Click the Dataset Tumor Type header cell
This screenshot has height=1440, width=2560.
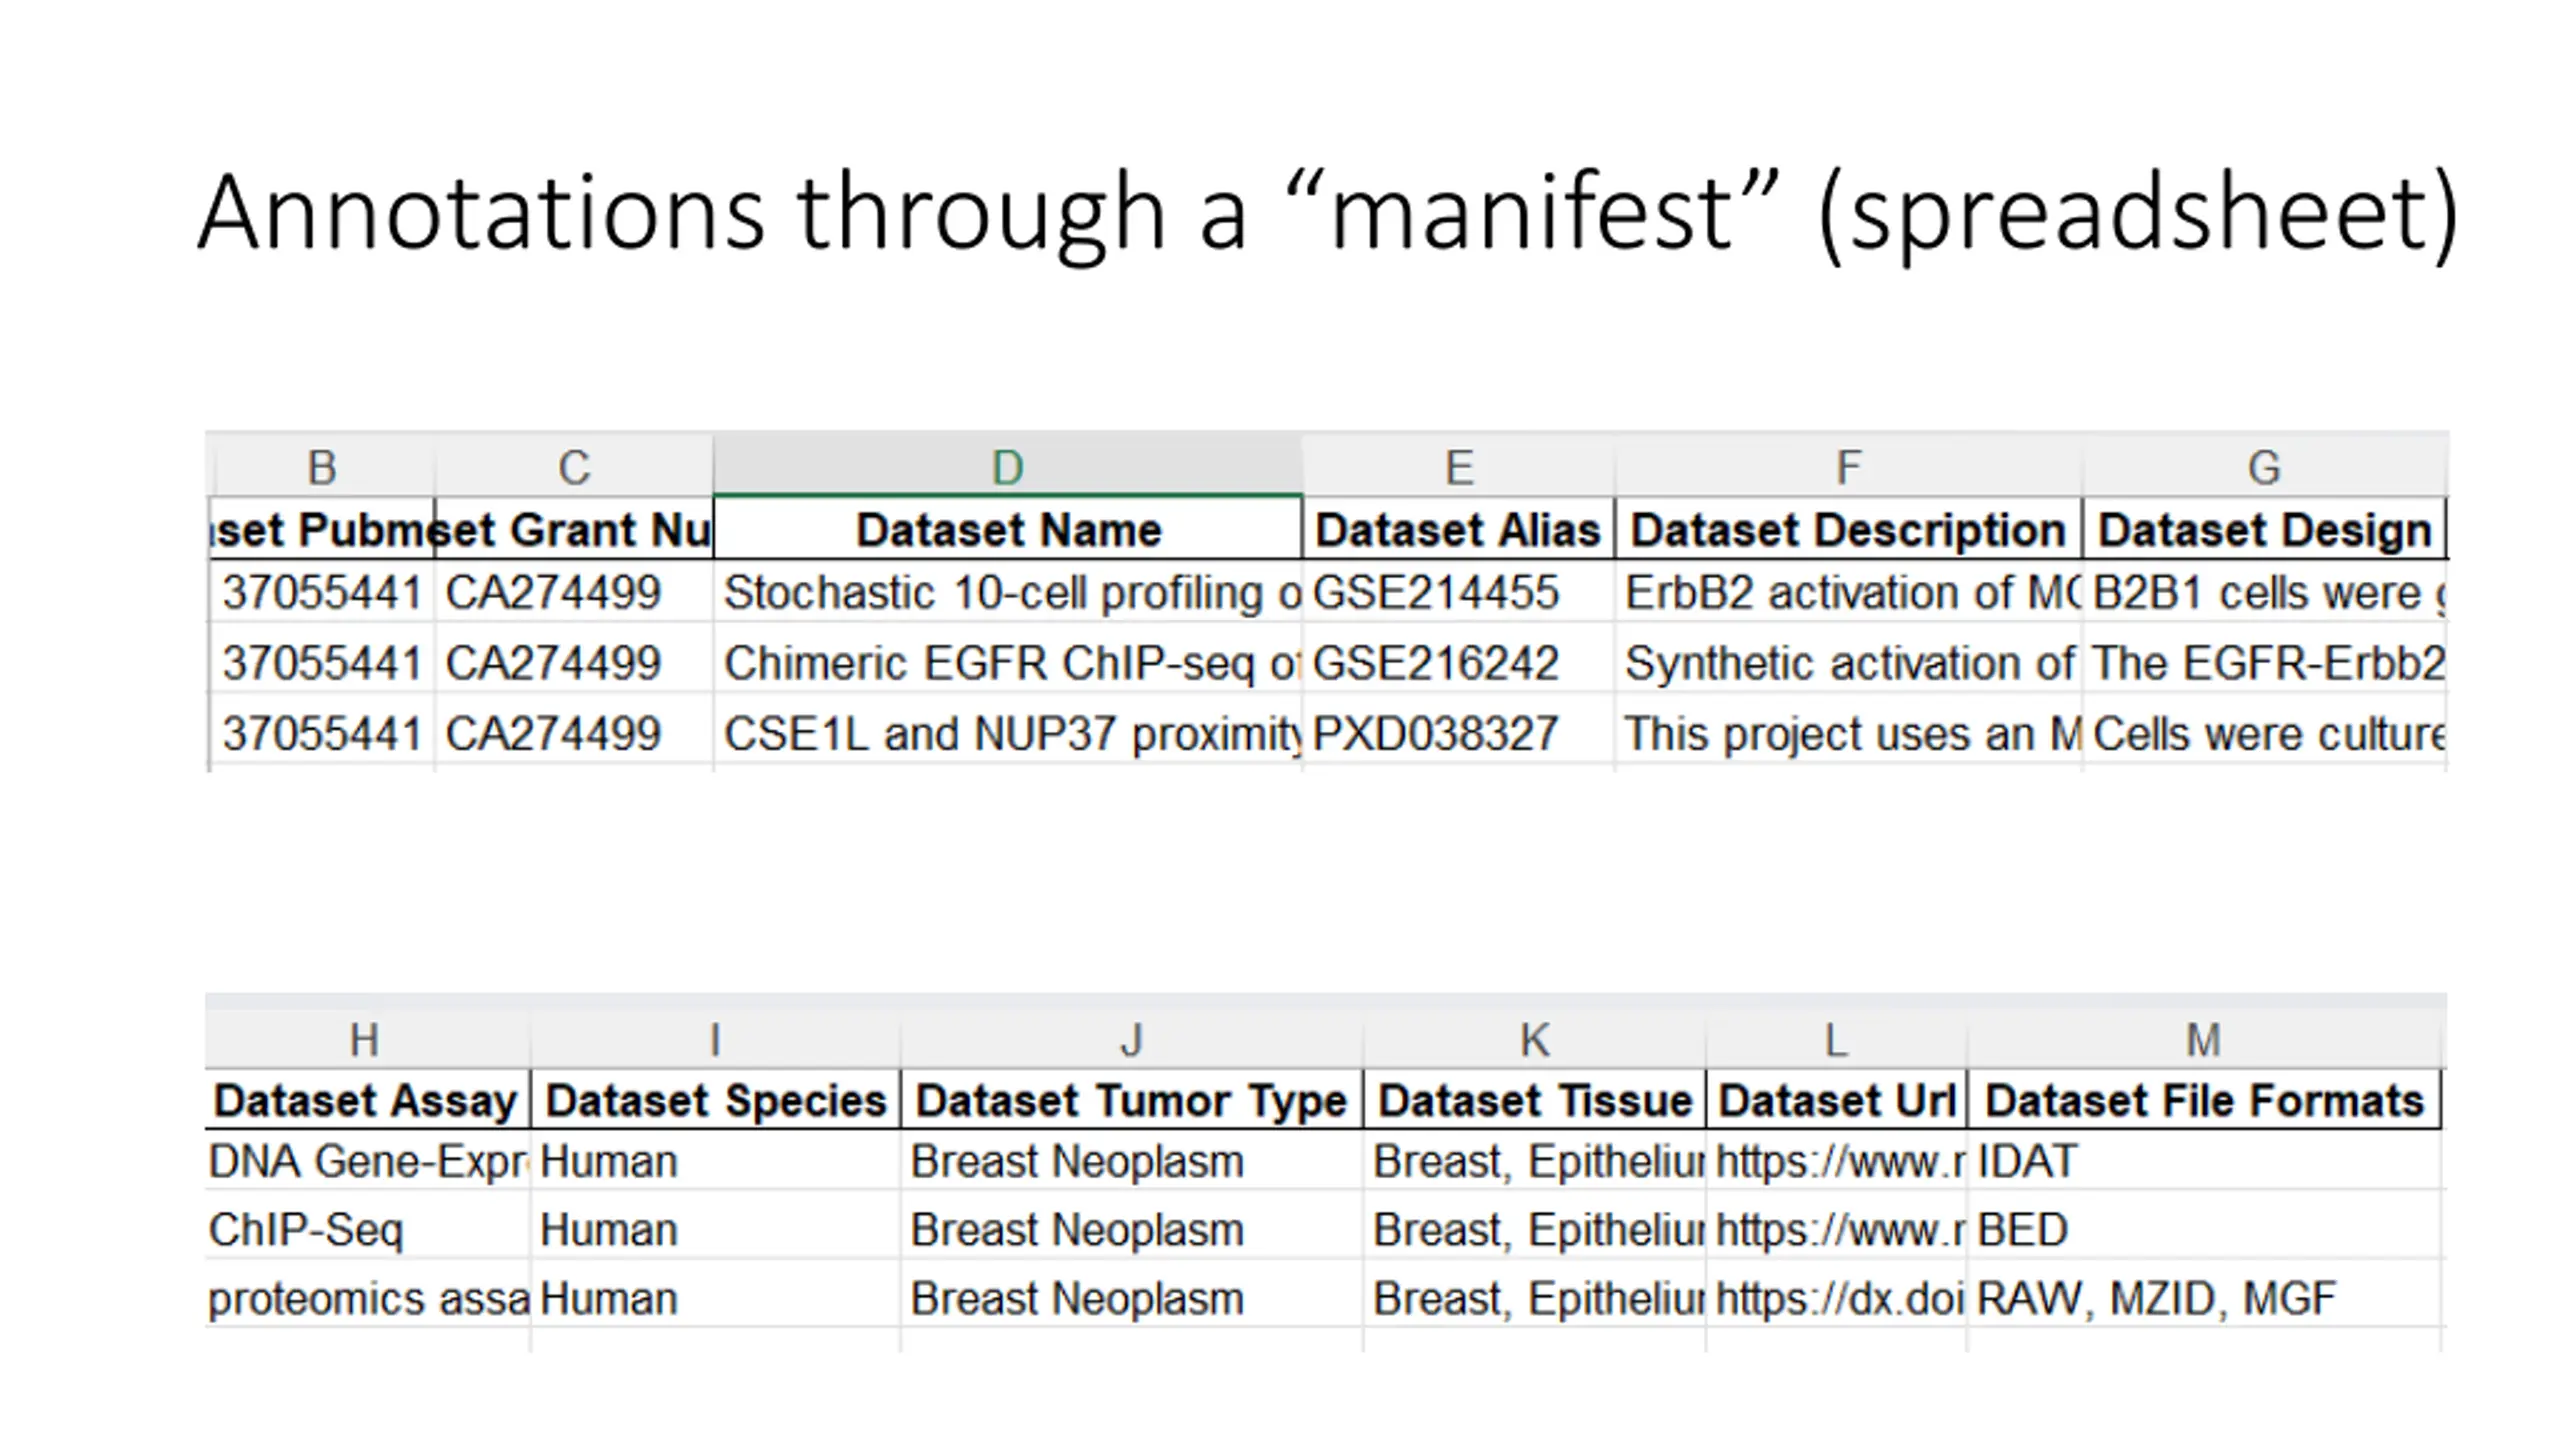click(x=1131, y=1100)
